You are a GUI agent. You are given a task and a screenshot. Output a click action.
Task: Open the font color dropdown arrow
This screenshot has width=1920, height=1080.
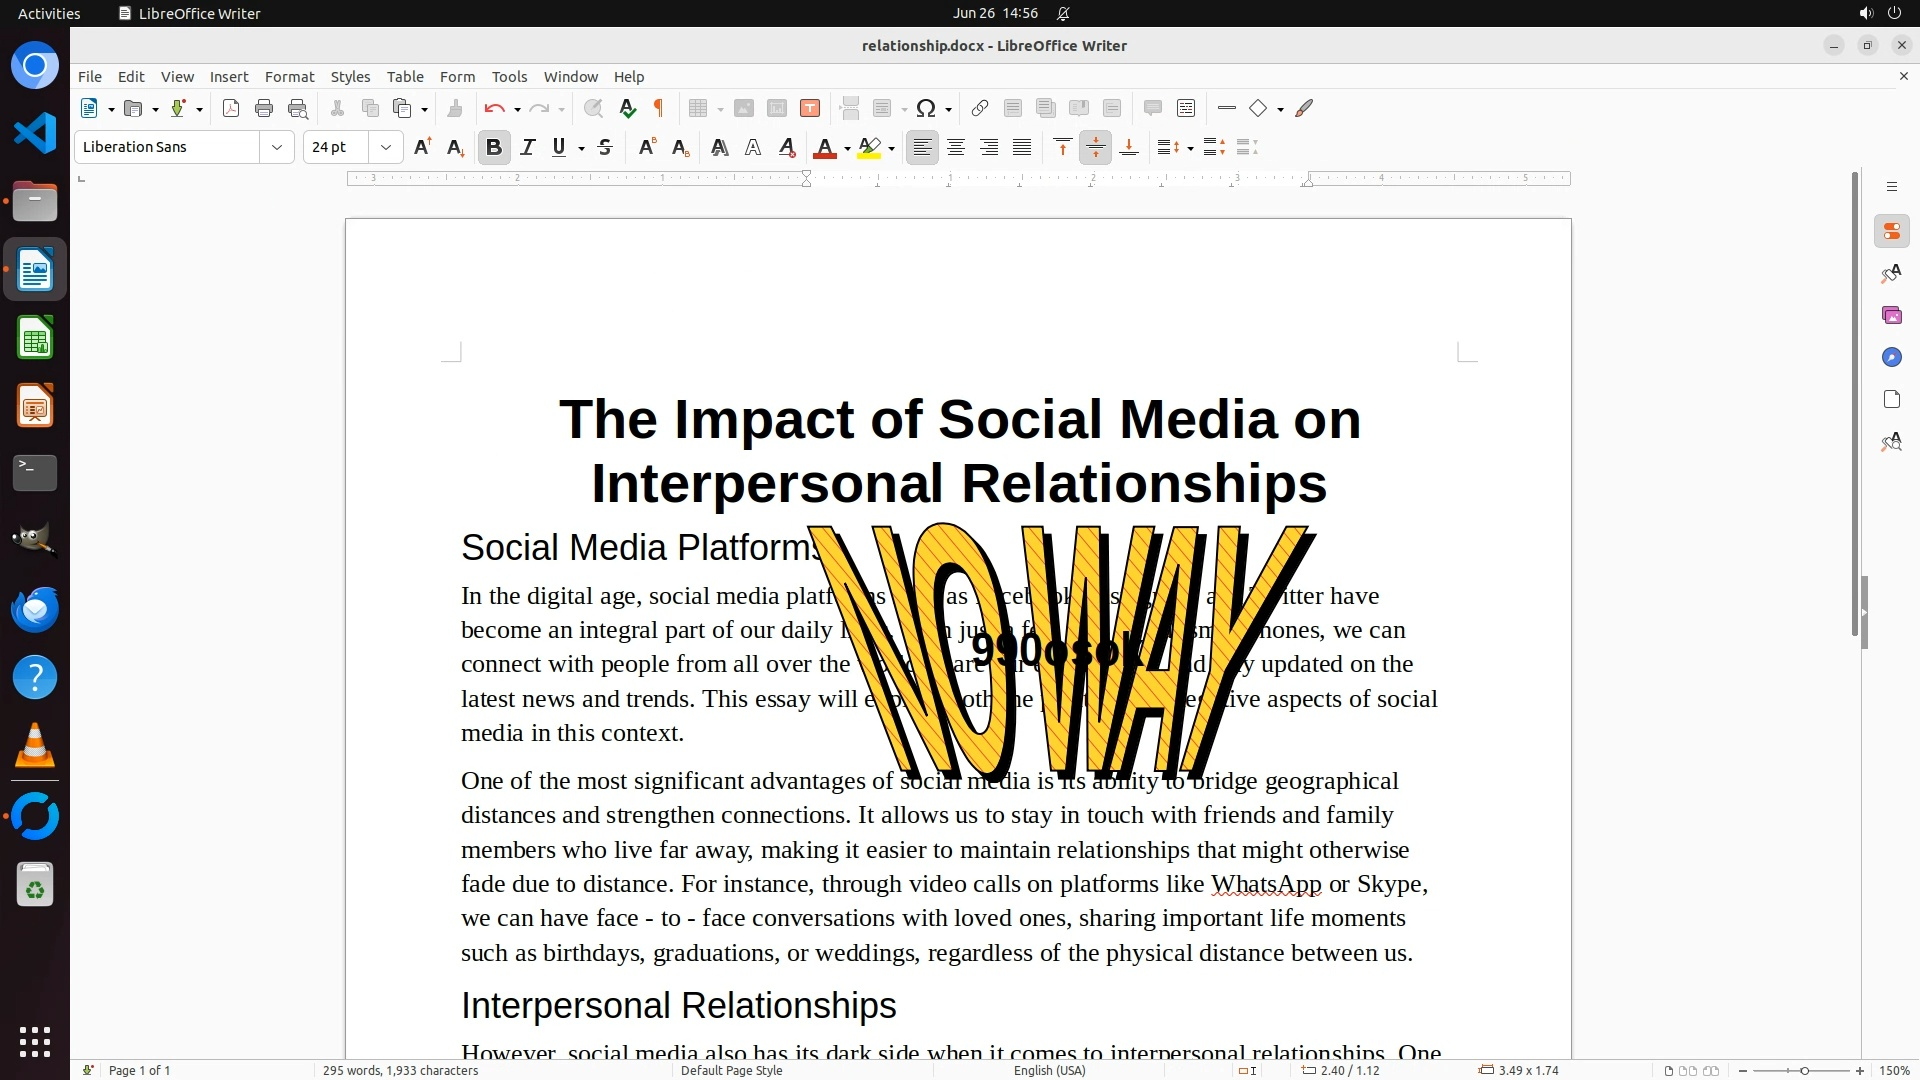pyautogui.click(x=847, y=149)
